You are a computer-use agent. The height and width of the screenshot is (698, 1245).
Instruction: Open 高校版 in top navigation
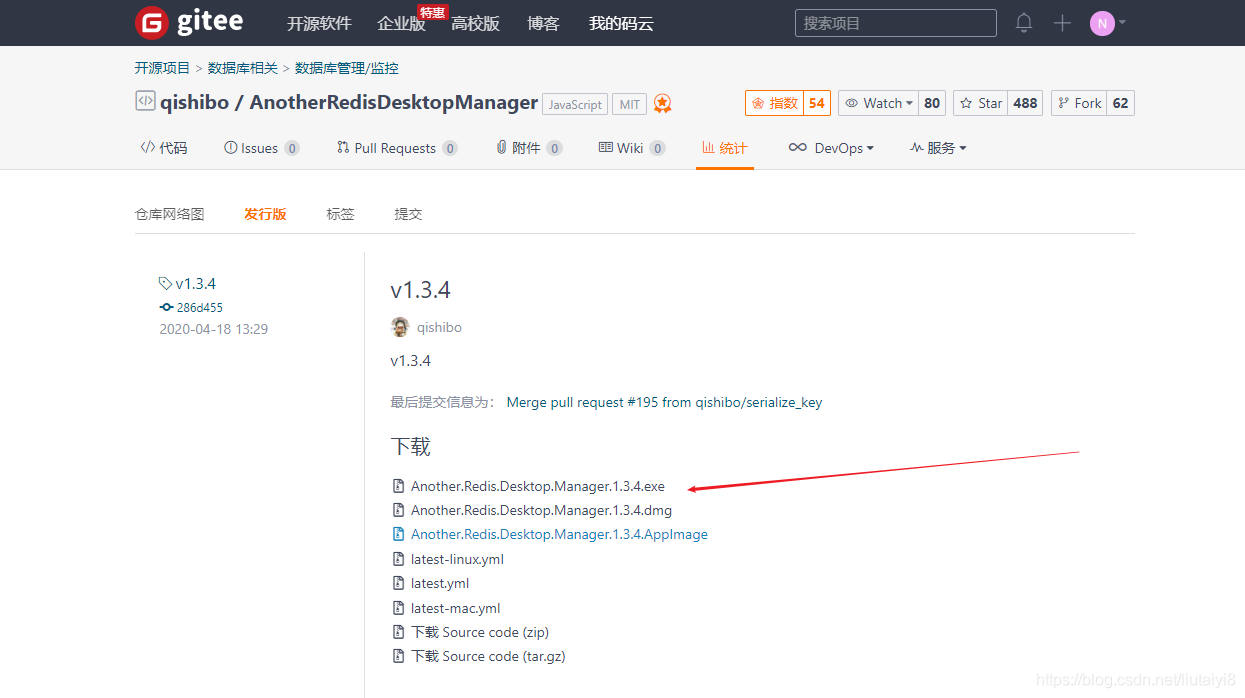point(475,23)
